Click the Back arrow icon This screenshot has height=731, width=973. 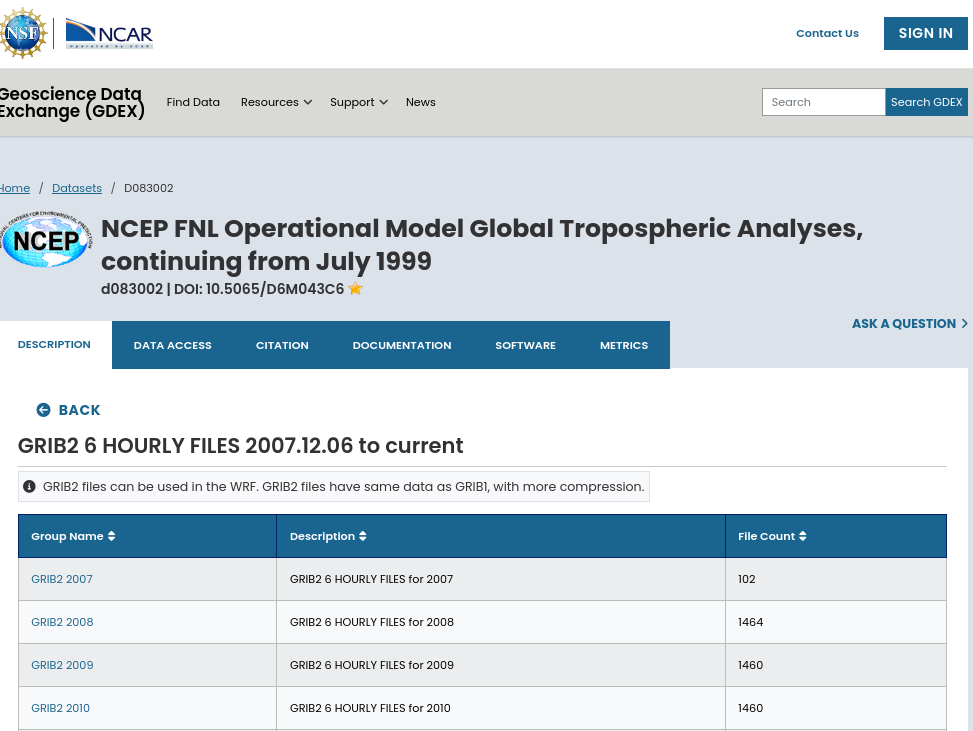[43, 410]
